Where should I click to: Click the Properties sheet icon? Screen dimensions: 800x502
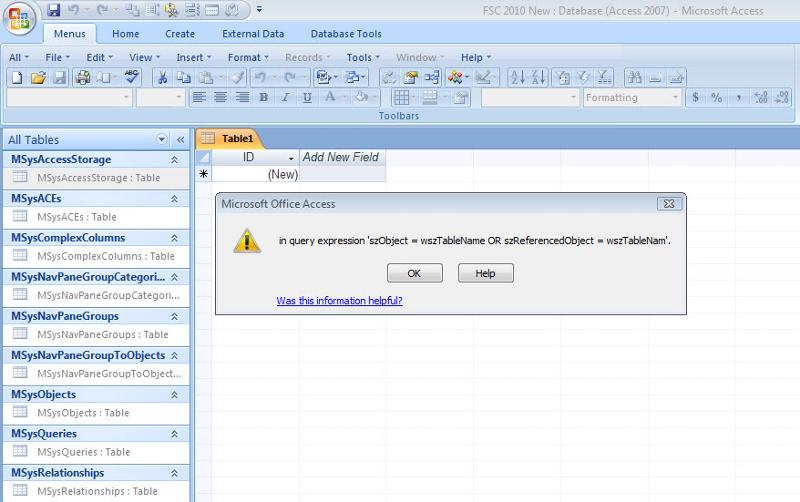[x=411, y=78]
